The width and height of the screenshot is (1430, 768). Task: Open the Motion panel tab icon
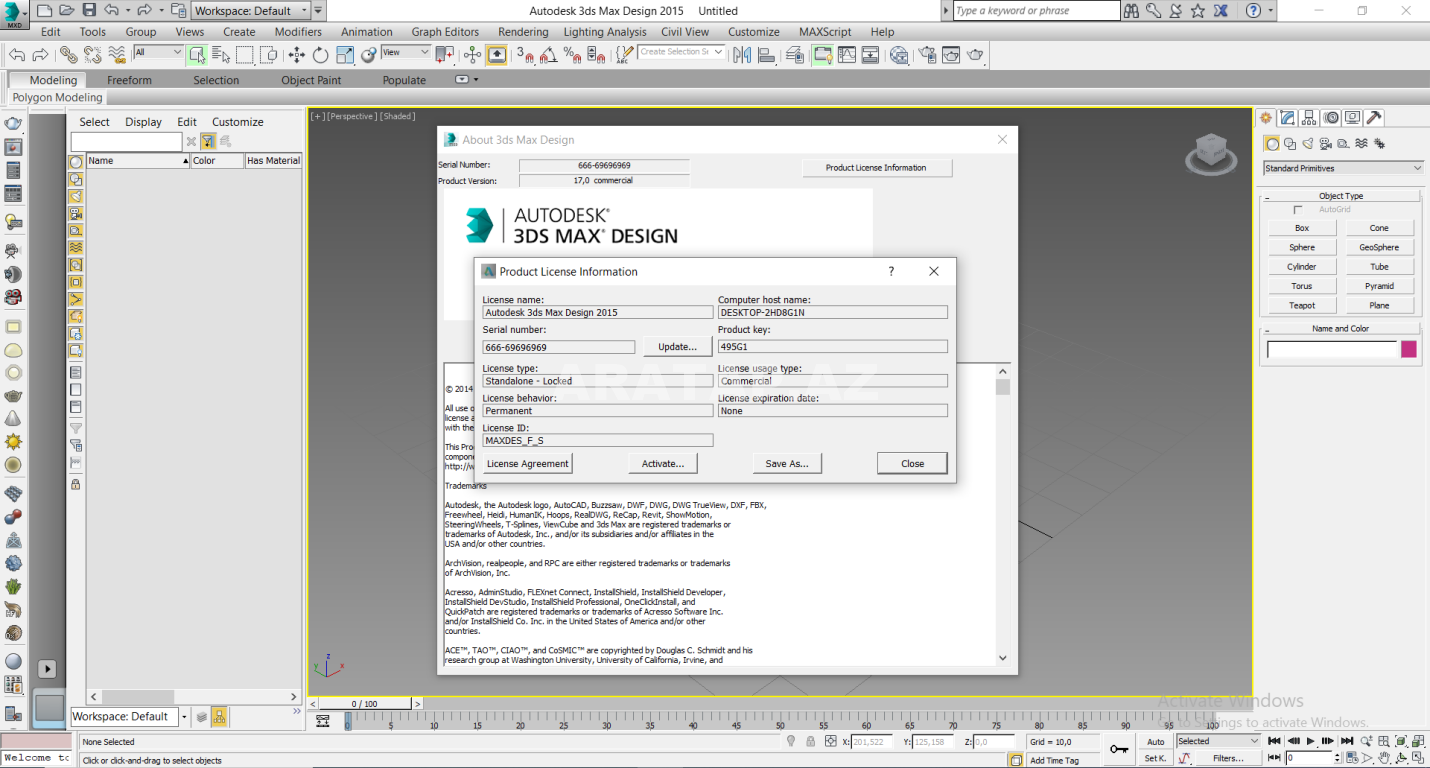point(1331,117)
